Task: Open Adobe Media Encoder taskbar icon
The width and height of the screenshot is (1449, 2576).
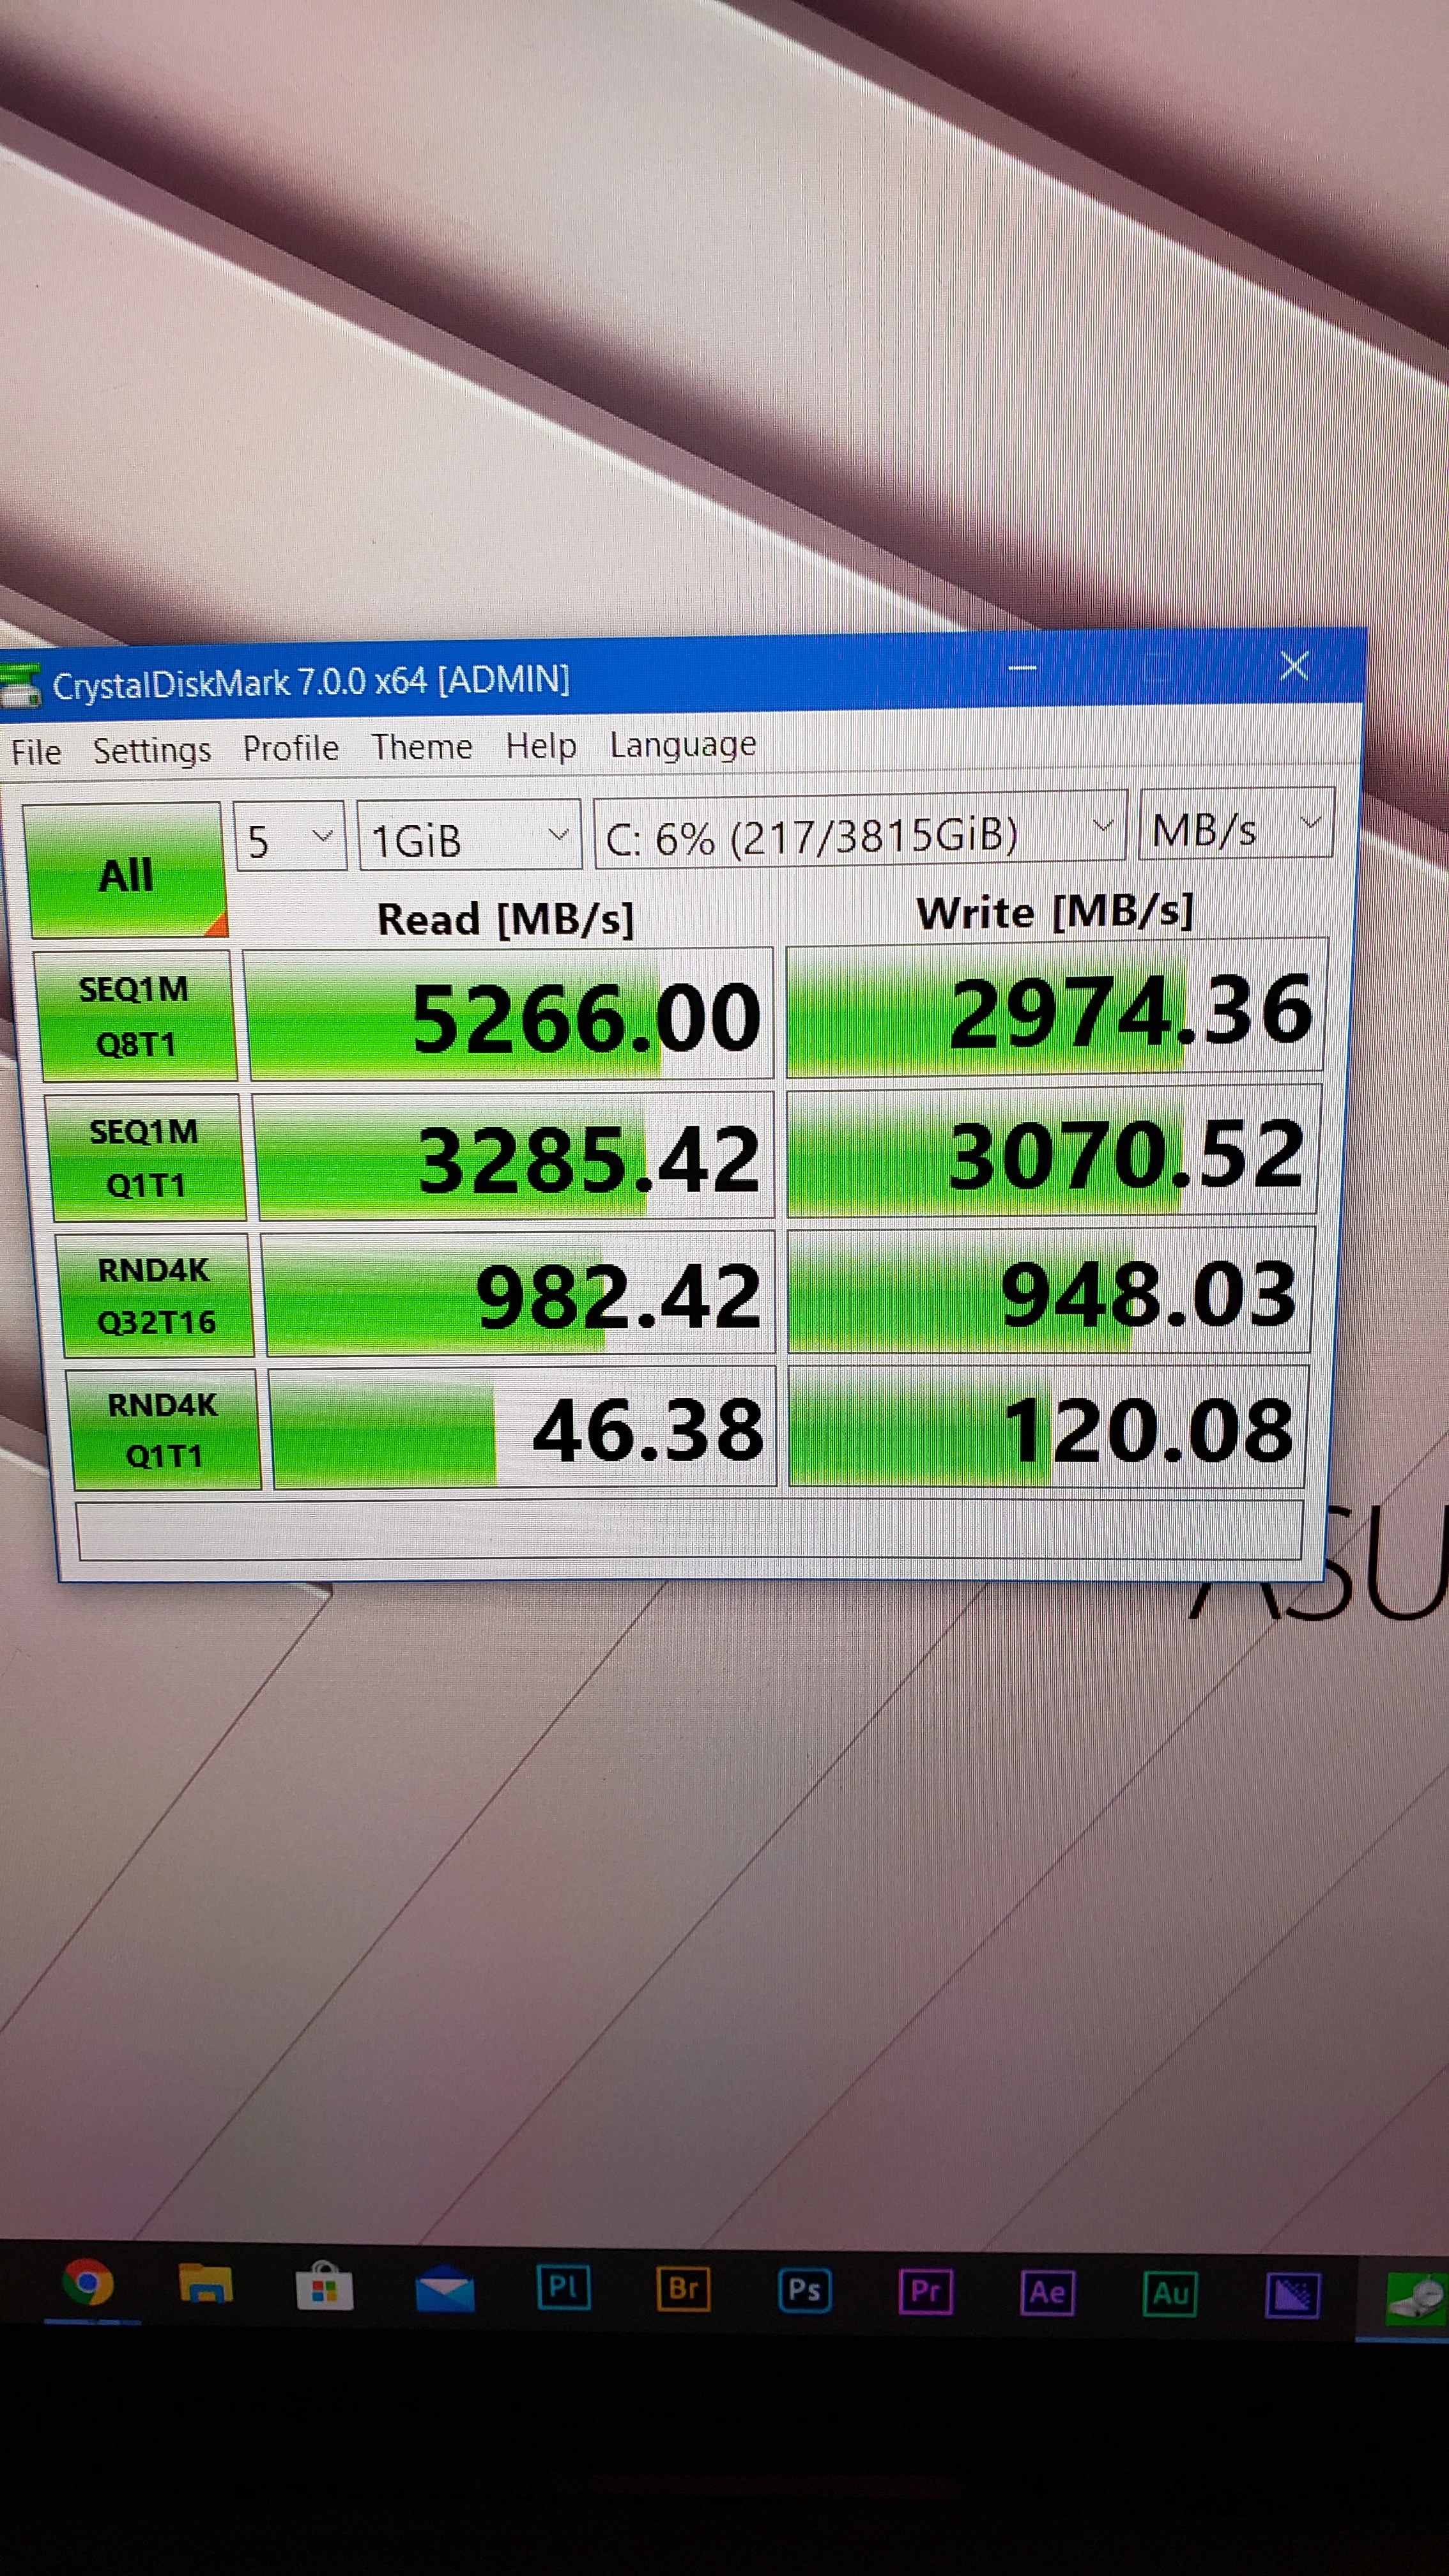Action: click(1292, 2295)
